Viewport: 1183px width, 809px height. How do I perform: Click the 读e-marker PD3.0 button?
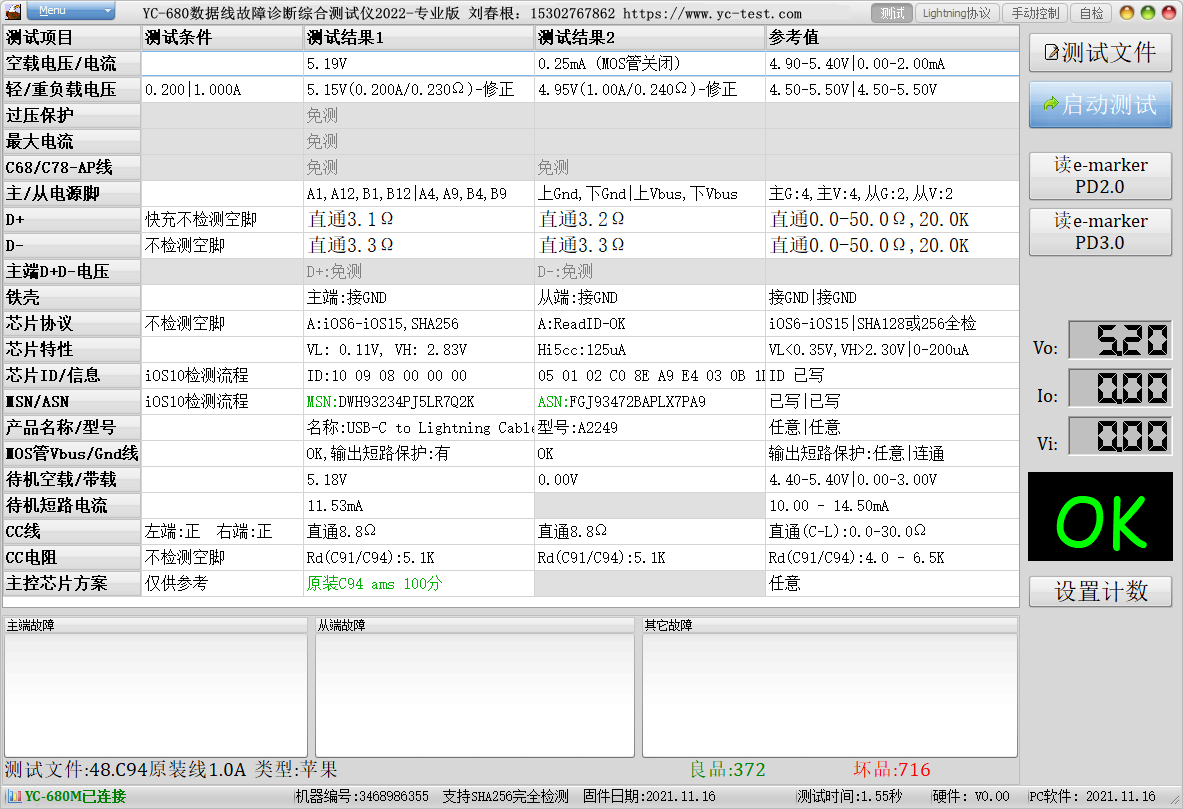(1100, 231)
